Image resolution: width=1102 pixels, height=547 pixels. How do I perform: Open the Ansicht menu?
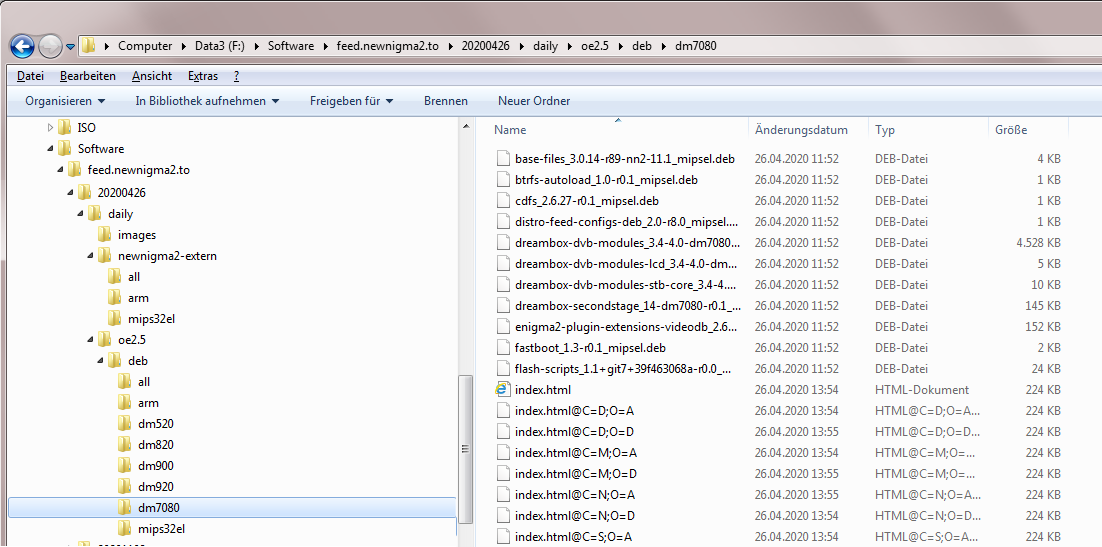click(152, 76)
